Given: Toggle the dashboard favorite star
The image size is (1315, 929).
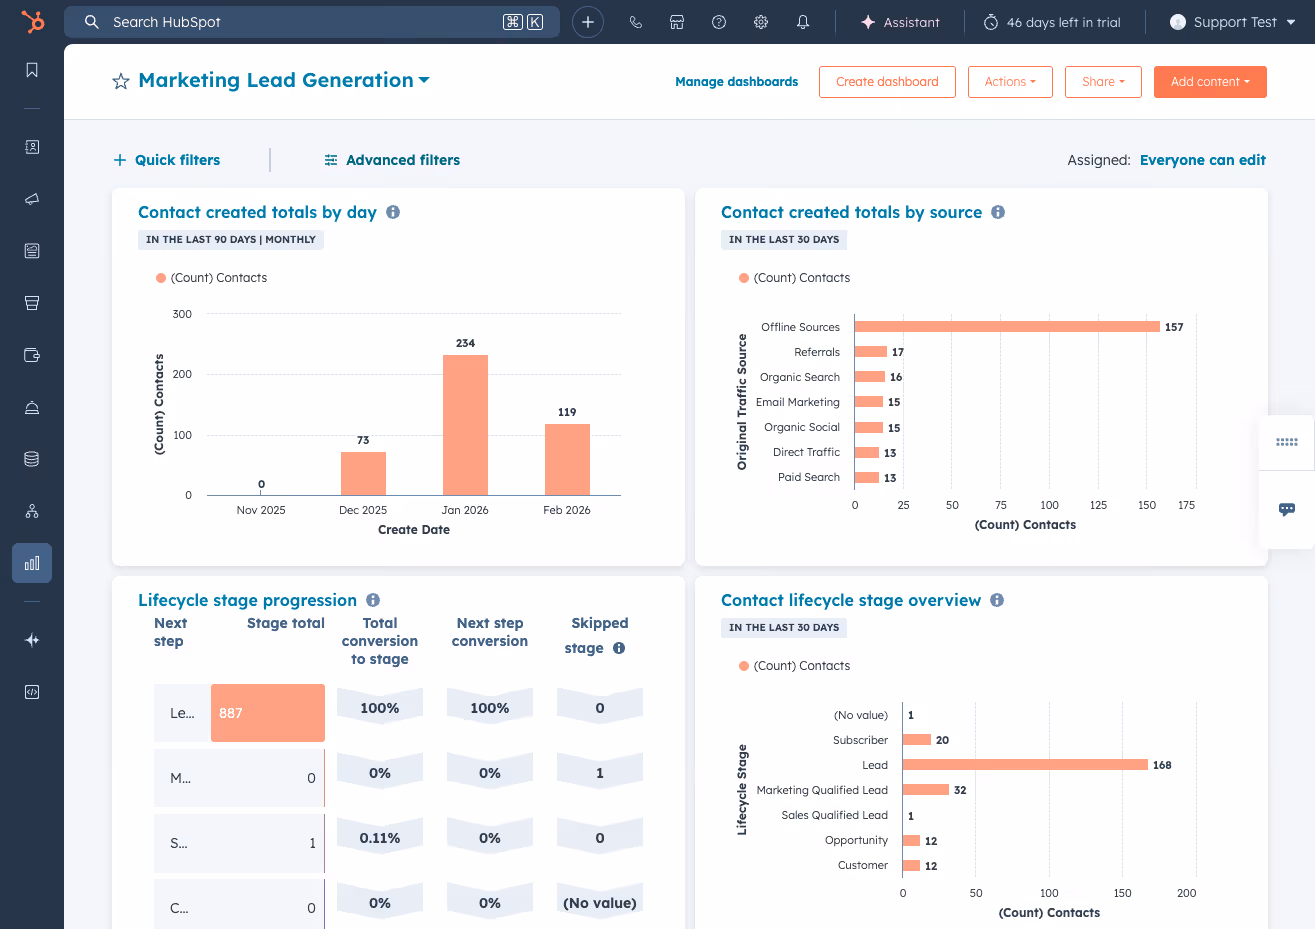Looking at the screenshot, I should tap(120, 81).
